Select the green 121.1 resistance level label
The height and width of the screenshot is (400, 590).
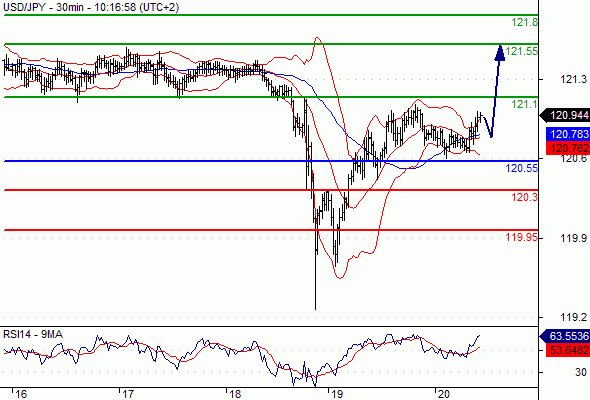point(525,104)
